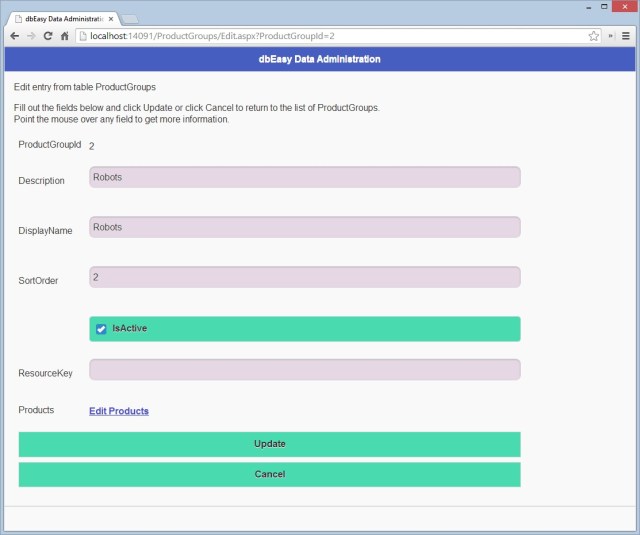This screenshot has height=535, width=640.
Task: Click the DisplayName field label
Action: pyautogui.click(x=45, y=231)
